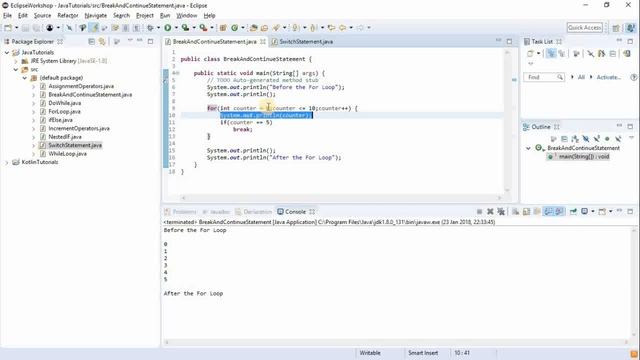The width and height of the screenshot is (640, 360).
Task: Click the Console horizontal scrollbar
Action: tap(396, 342)
